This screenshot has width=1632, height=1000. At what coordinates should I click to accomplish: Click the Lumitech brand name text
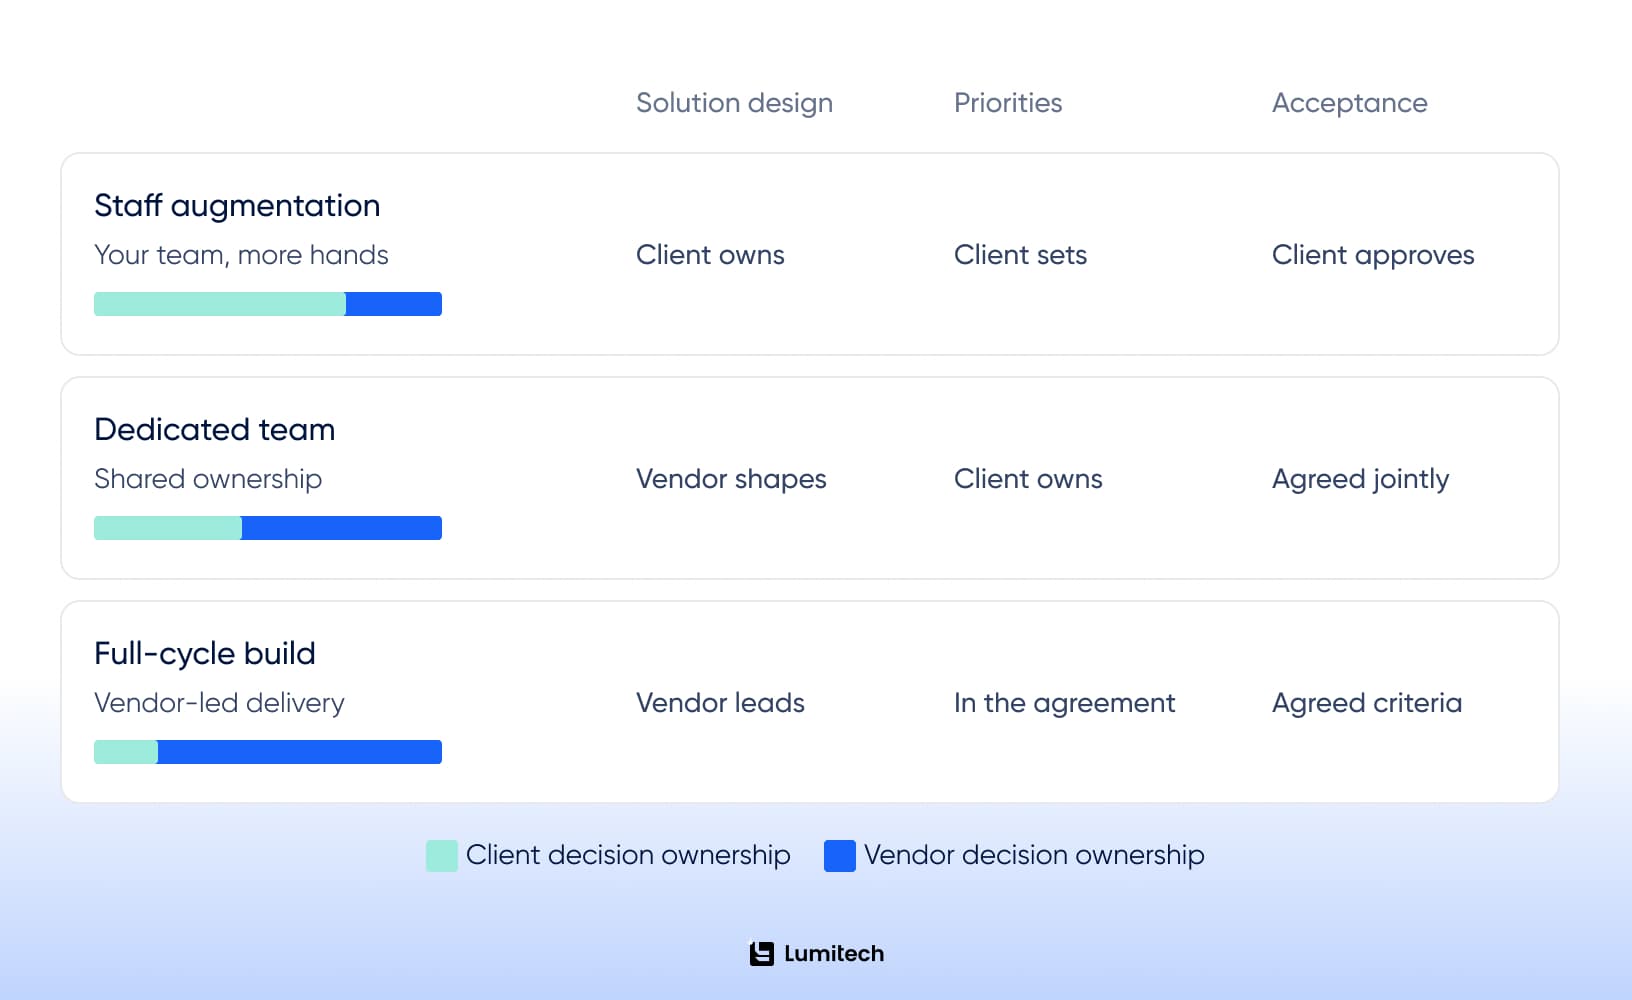pos(834,954)
